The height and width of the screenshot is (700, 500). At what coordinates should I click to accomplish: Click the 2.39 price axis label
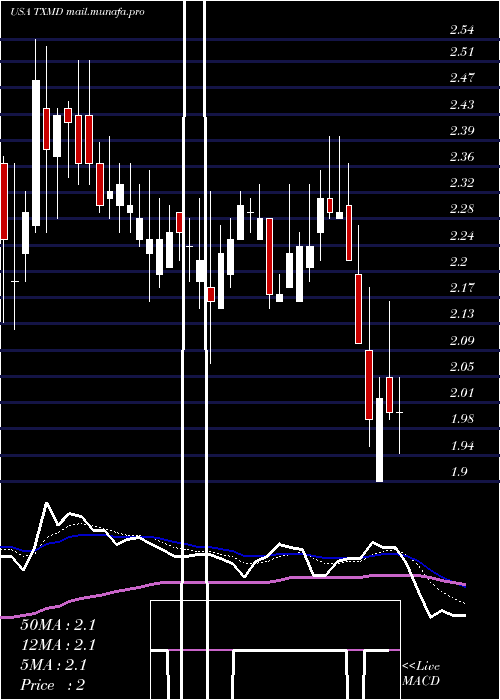point(462,130)
